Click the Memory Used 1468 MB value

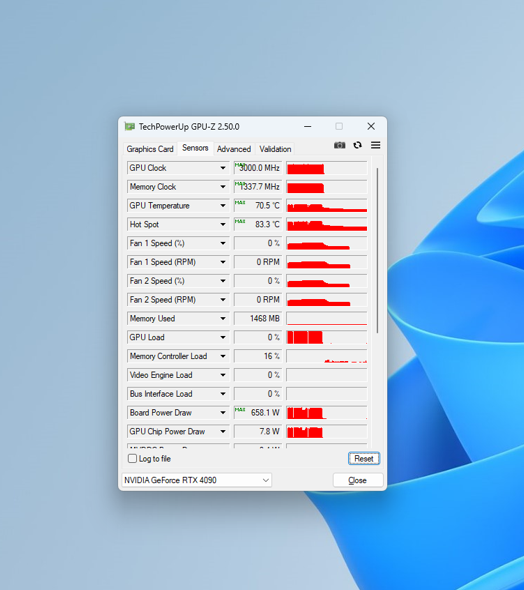tap(258, 318)
